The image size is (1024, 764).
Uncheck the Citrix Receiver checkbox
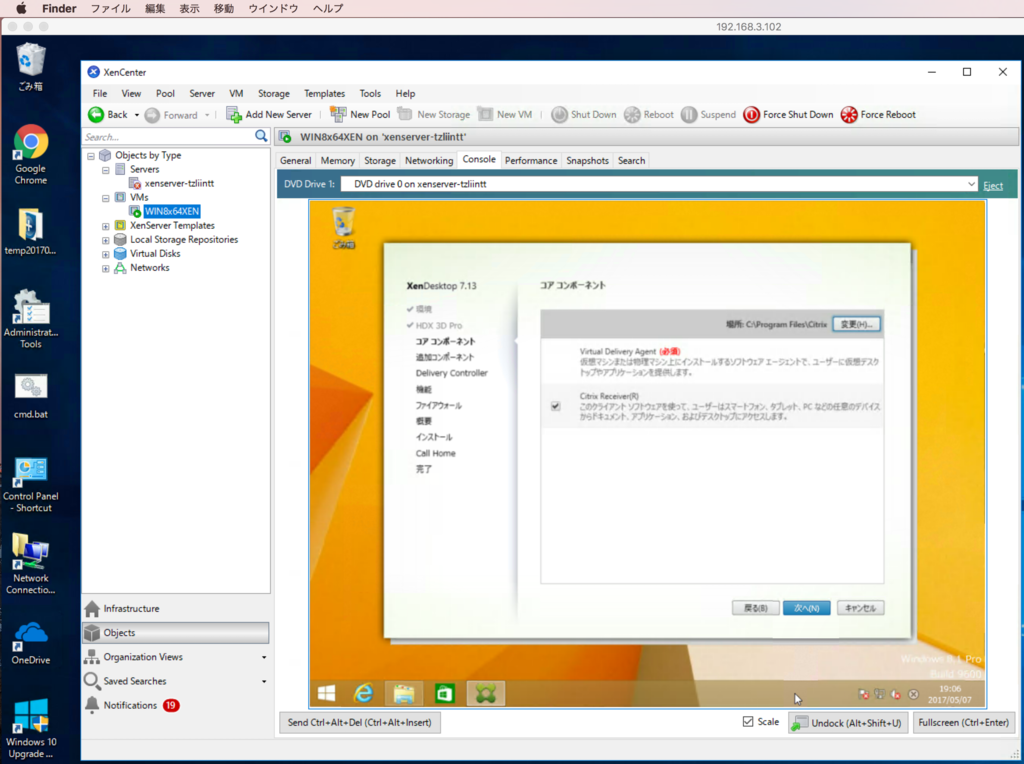556,406
